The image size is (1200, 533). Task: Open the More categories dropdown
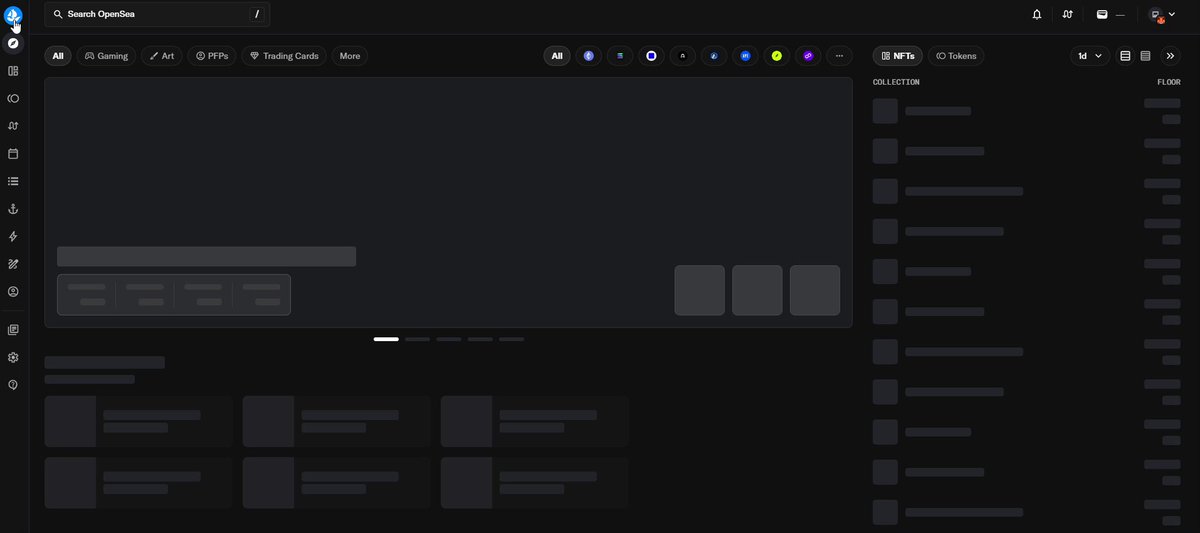pyautogui.click(x=350, y=56)
